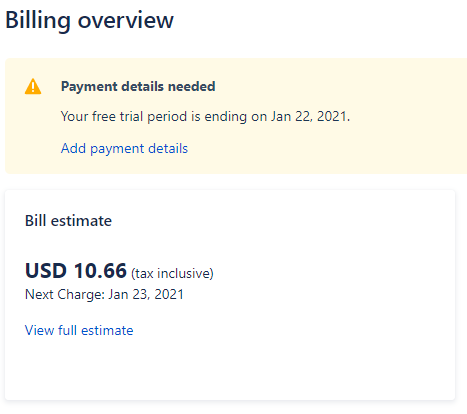The height and width of the screenshot is (414, 467).
Task: Click the word 'needed' in banner title
Action: (192, 86)
